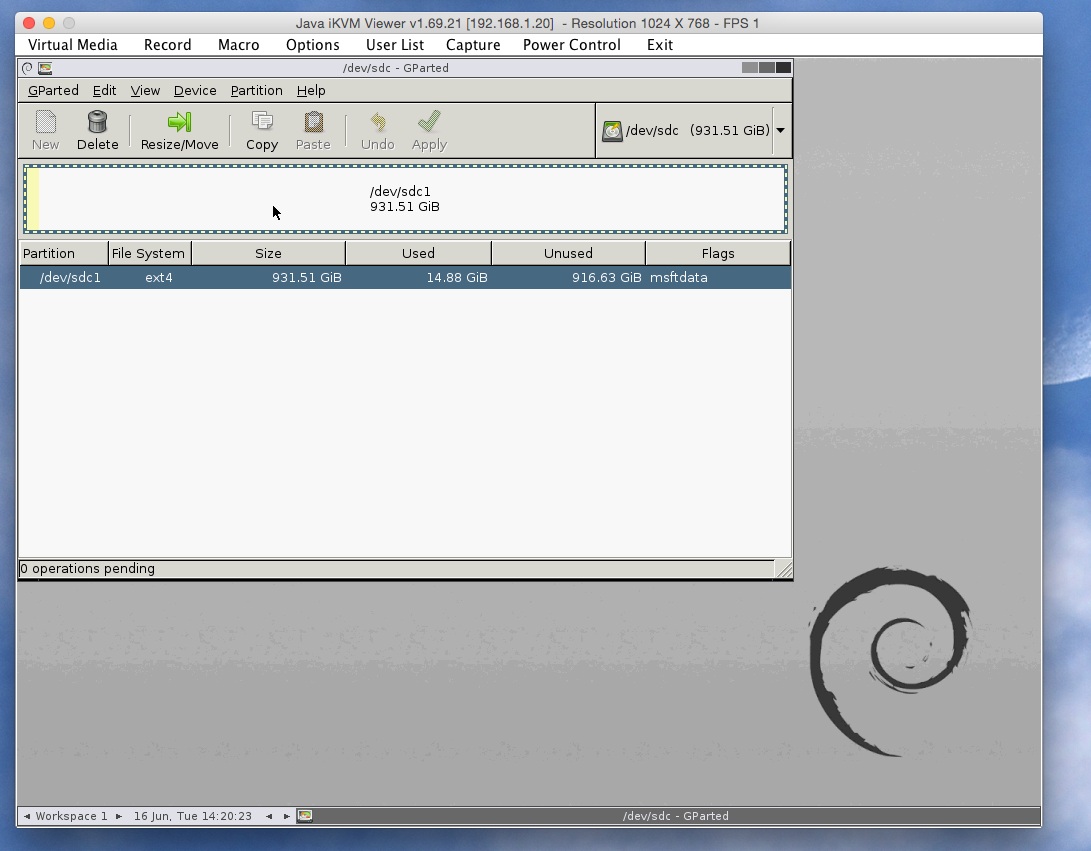Screen dimensions: 1091x851
Task: Open the iKVM Virtual Media menu
Action: click(73, 45)
